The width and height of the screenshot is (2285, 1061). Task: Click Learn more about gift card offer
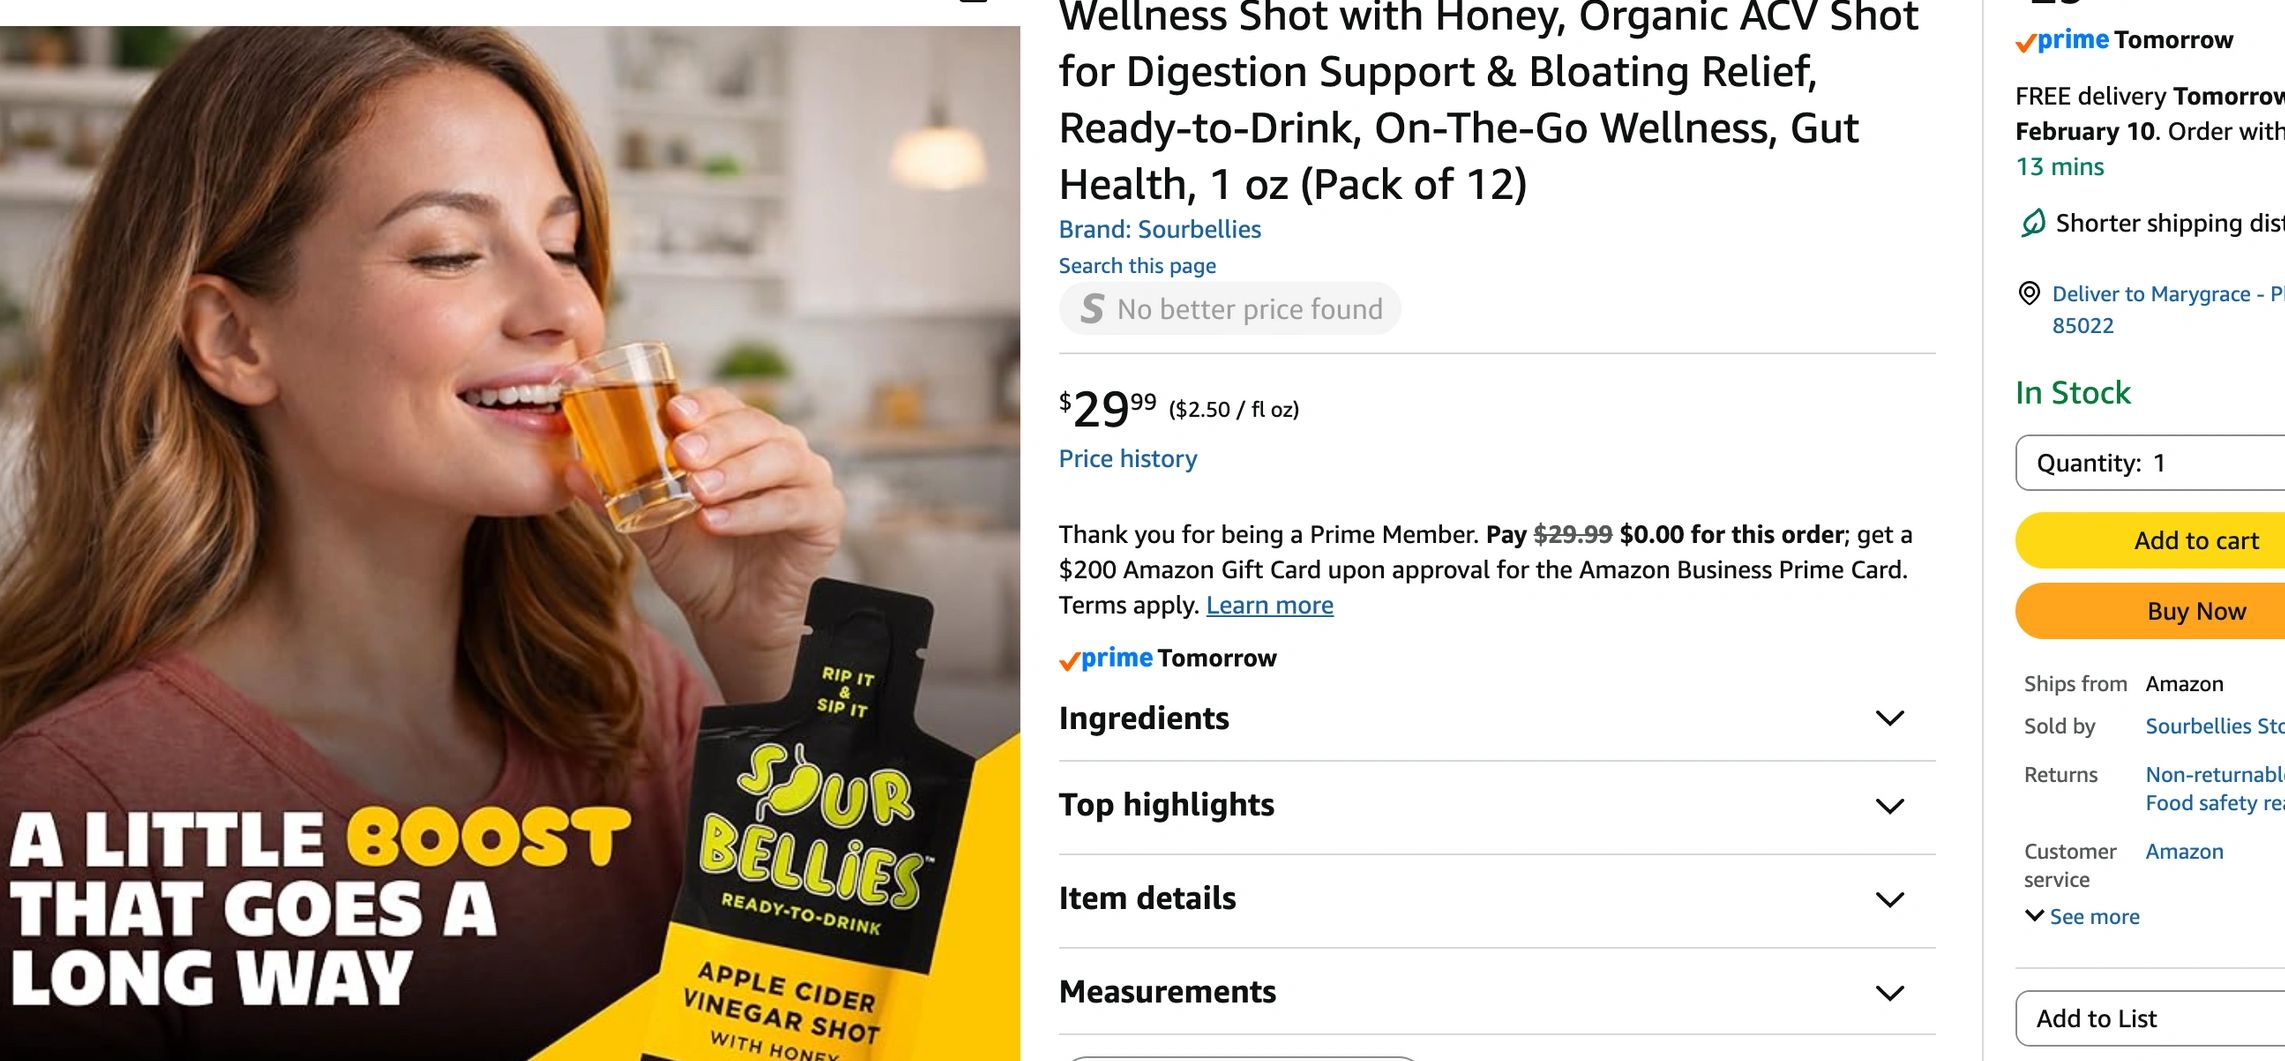click(x=1269, y=605)
